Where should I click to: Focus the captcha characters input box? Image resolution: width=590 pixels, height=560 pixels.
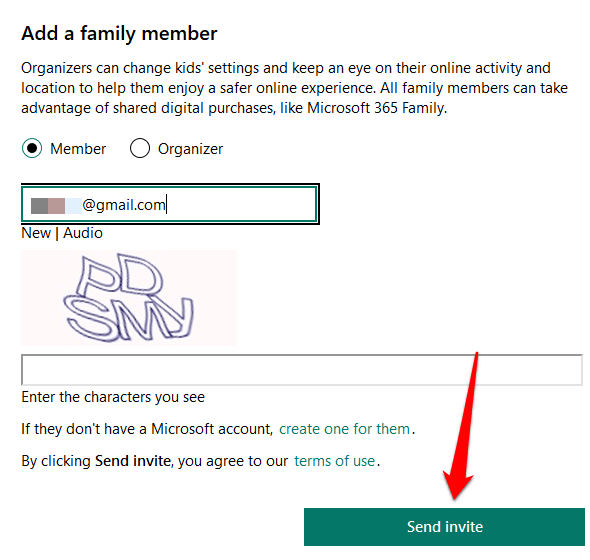pos(302,370)
